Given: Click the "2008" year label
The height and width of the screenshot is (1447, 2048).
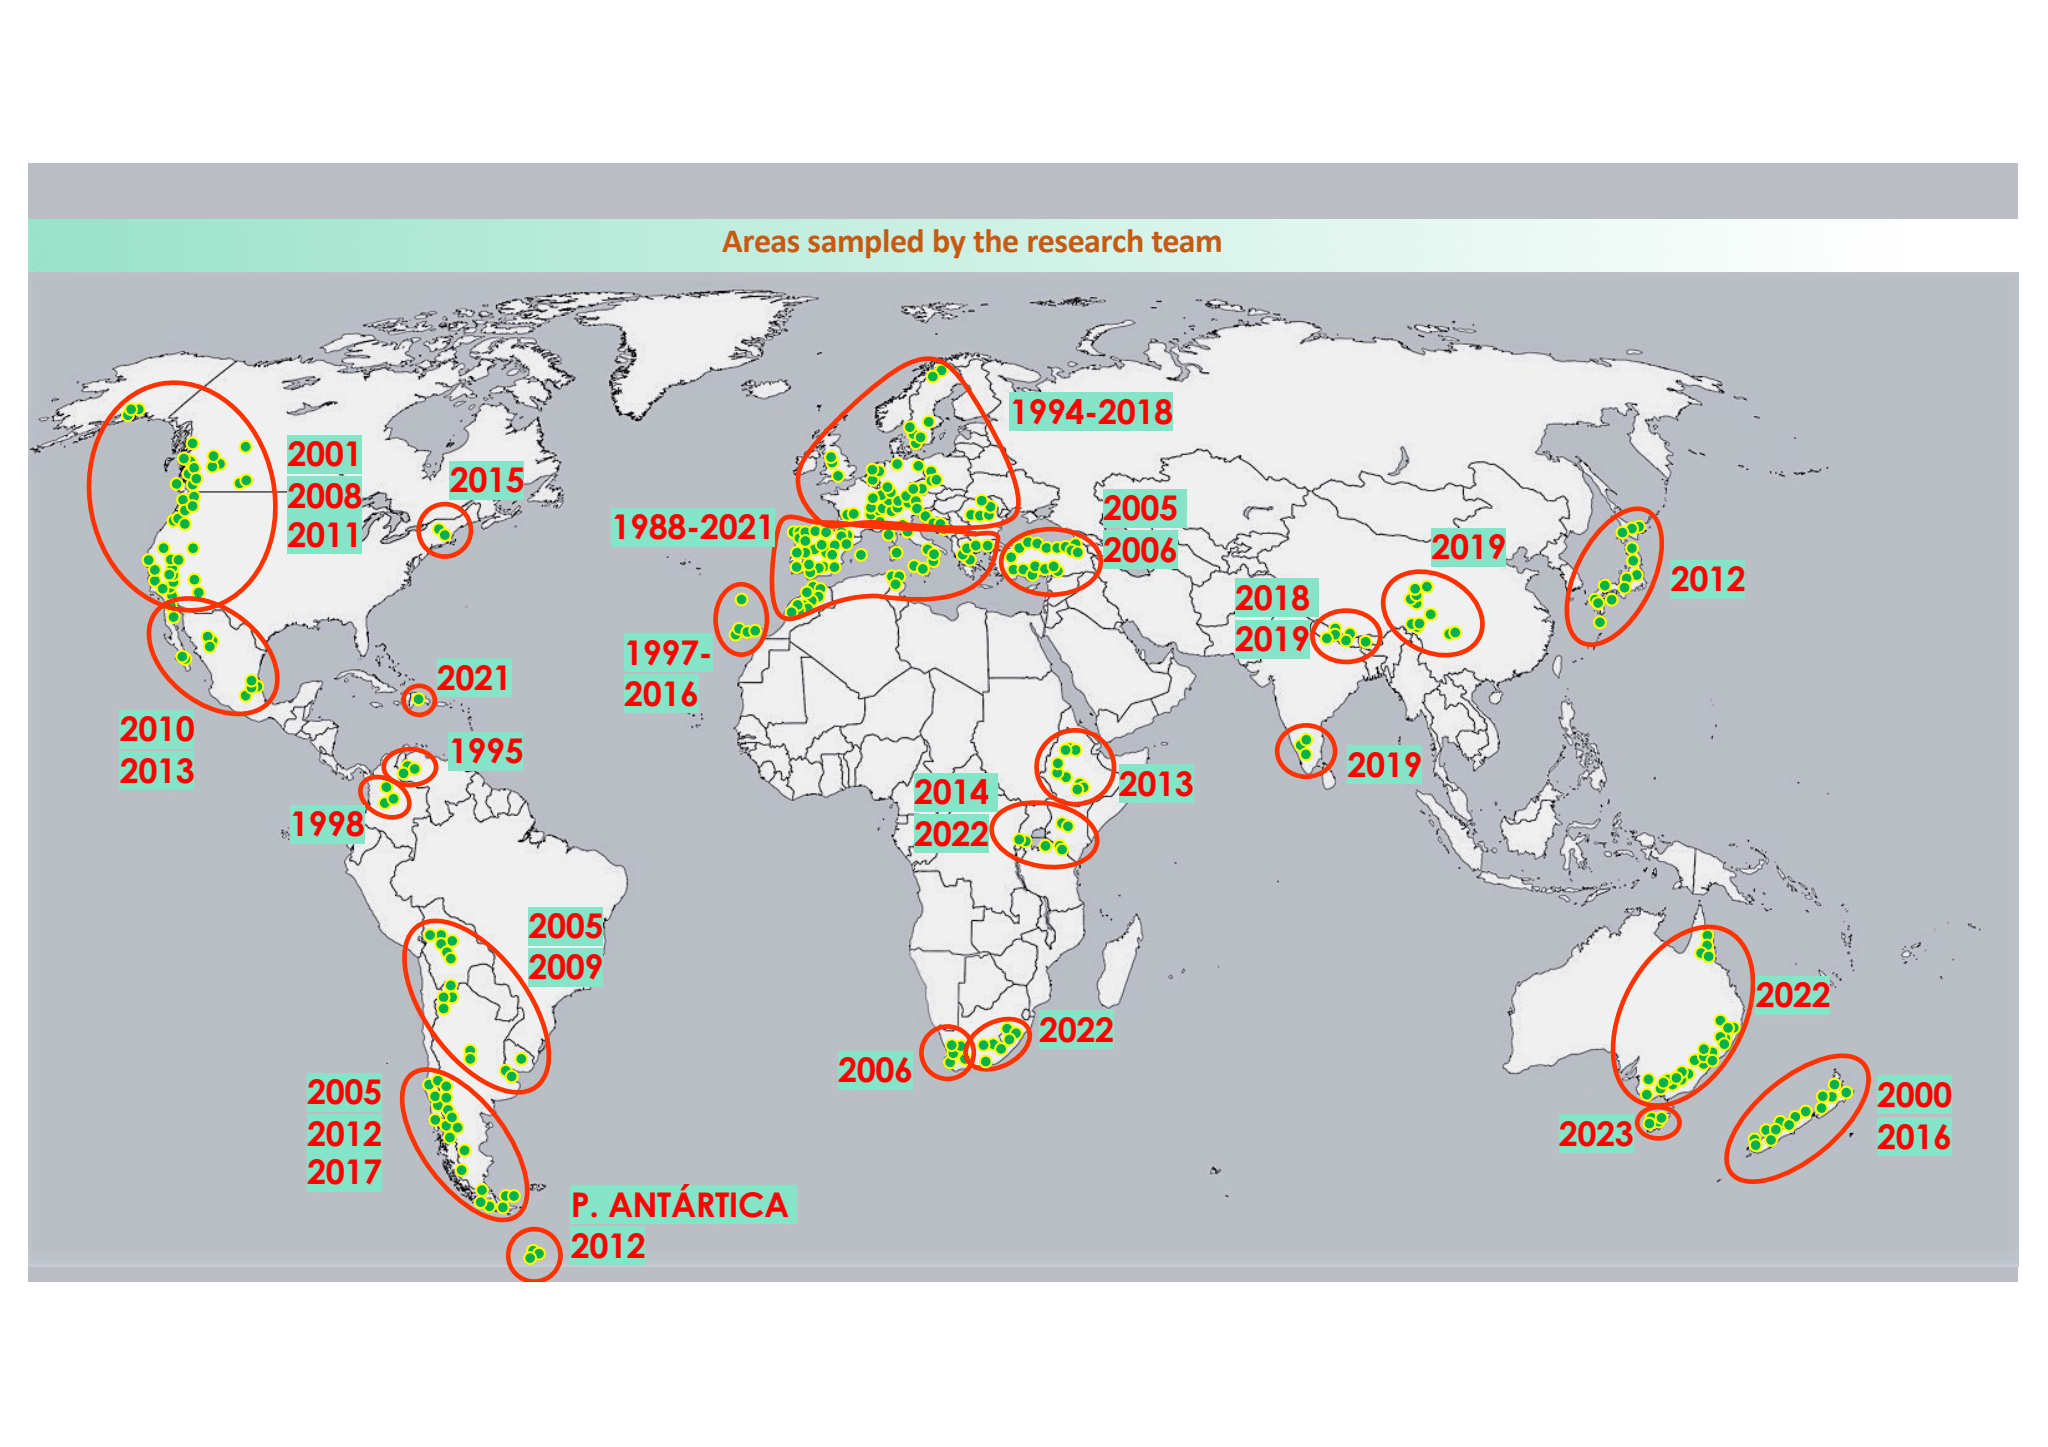Looking at the screenshot, I should (x=324, y=495).
